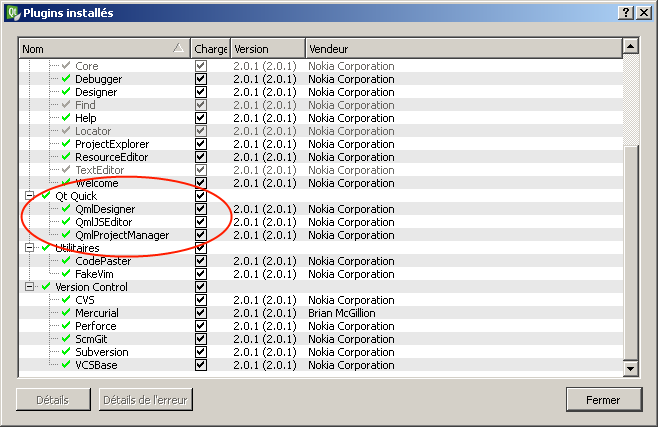Collapse the Qt Quick tree group
The height and width of the screenshot is (427, 658).
[30, 196]
